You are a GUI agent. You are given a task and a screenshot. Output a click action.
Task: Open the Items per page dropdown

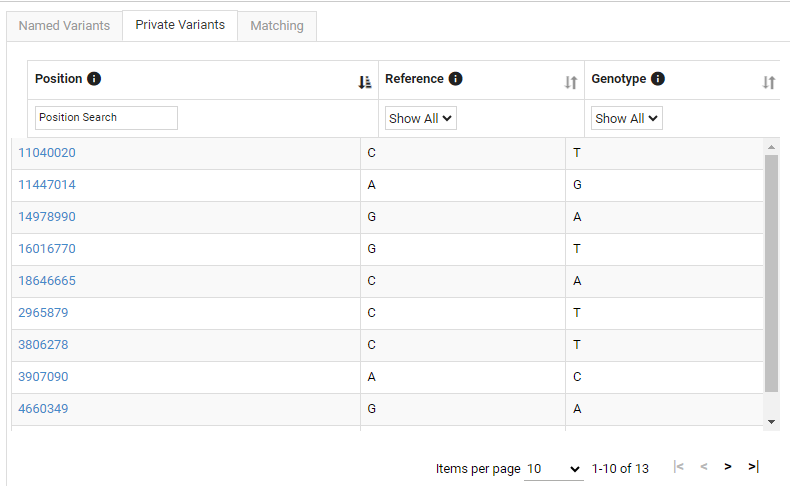pyautogui.click(x=553, y=469)
